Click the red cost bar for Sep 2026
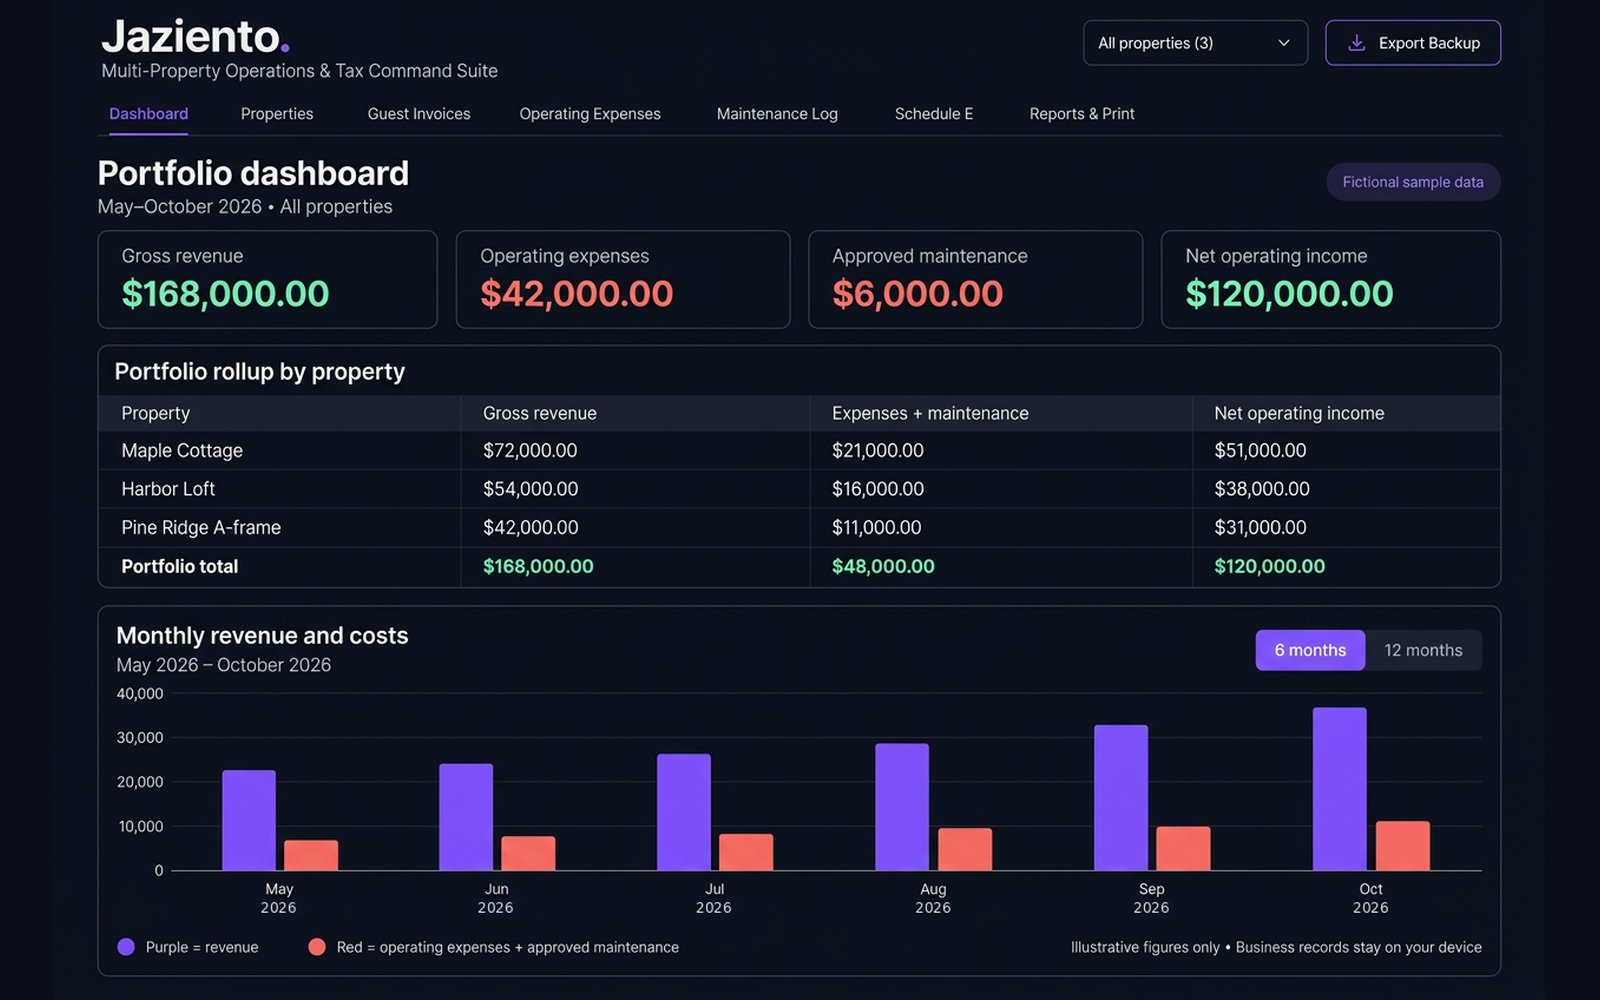The height and width of the screenshot is (1000, 1600). coord(1183,848)
